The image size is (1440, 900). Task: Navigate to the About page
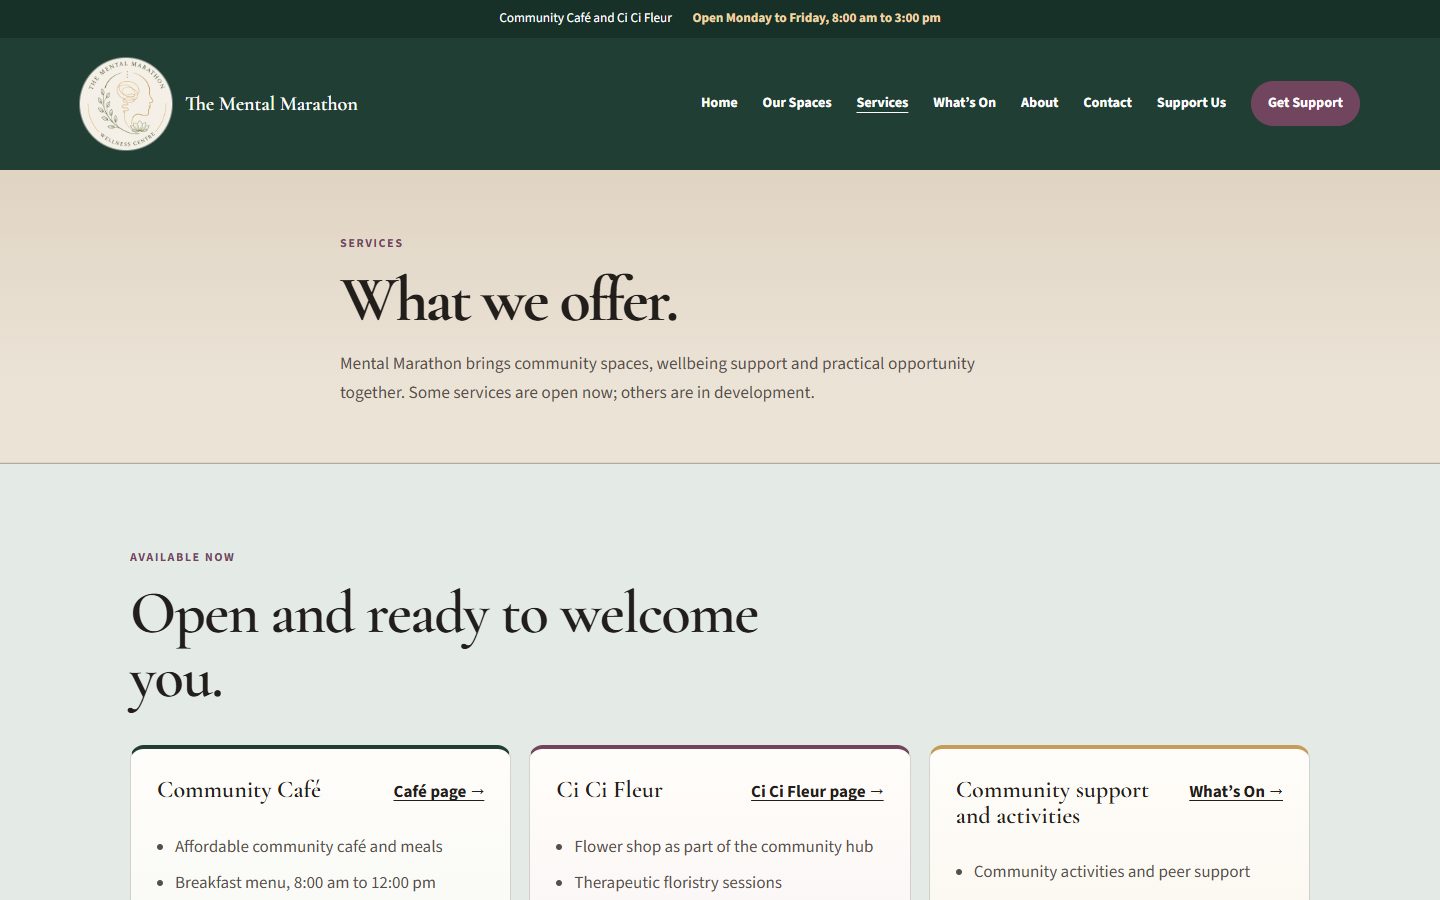click(1039, 103)
